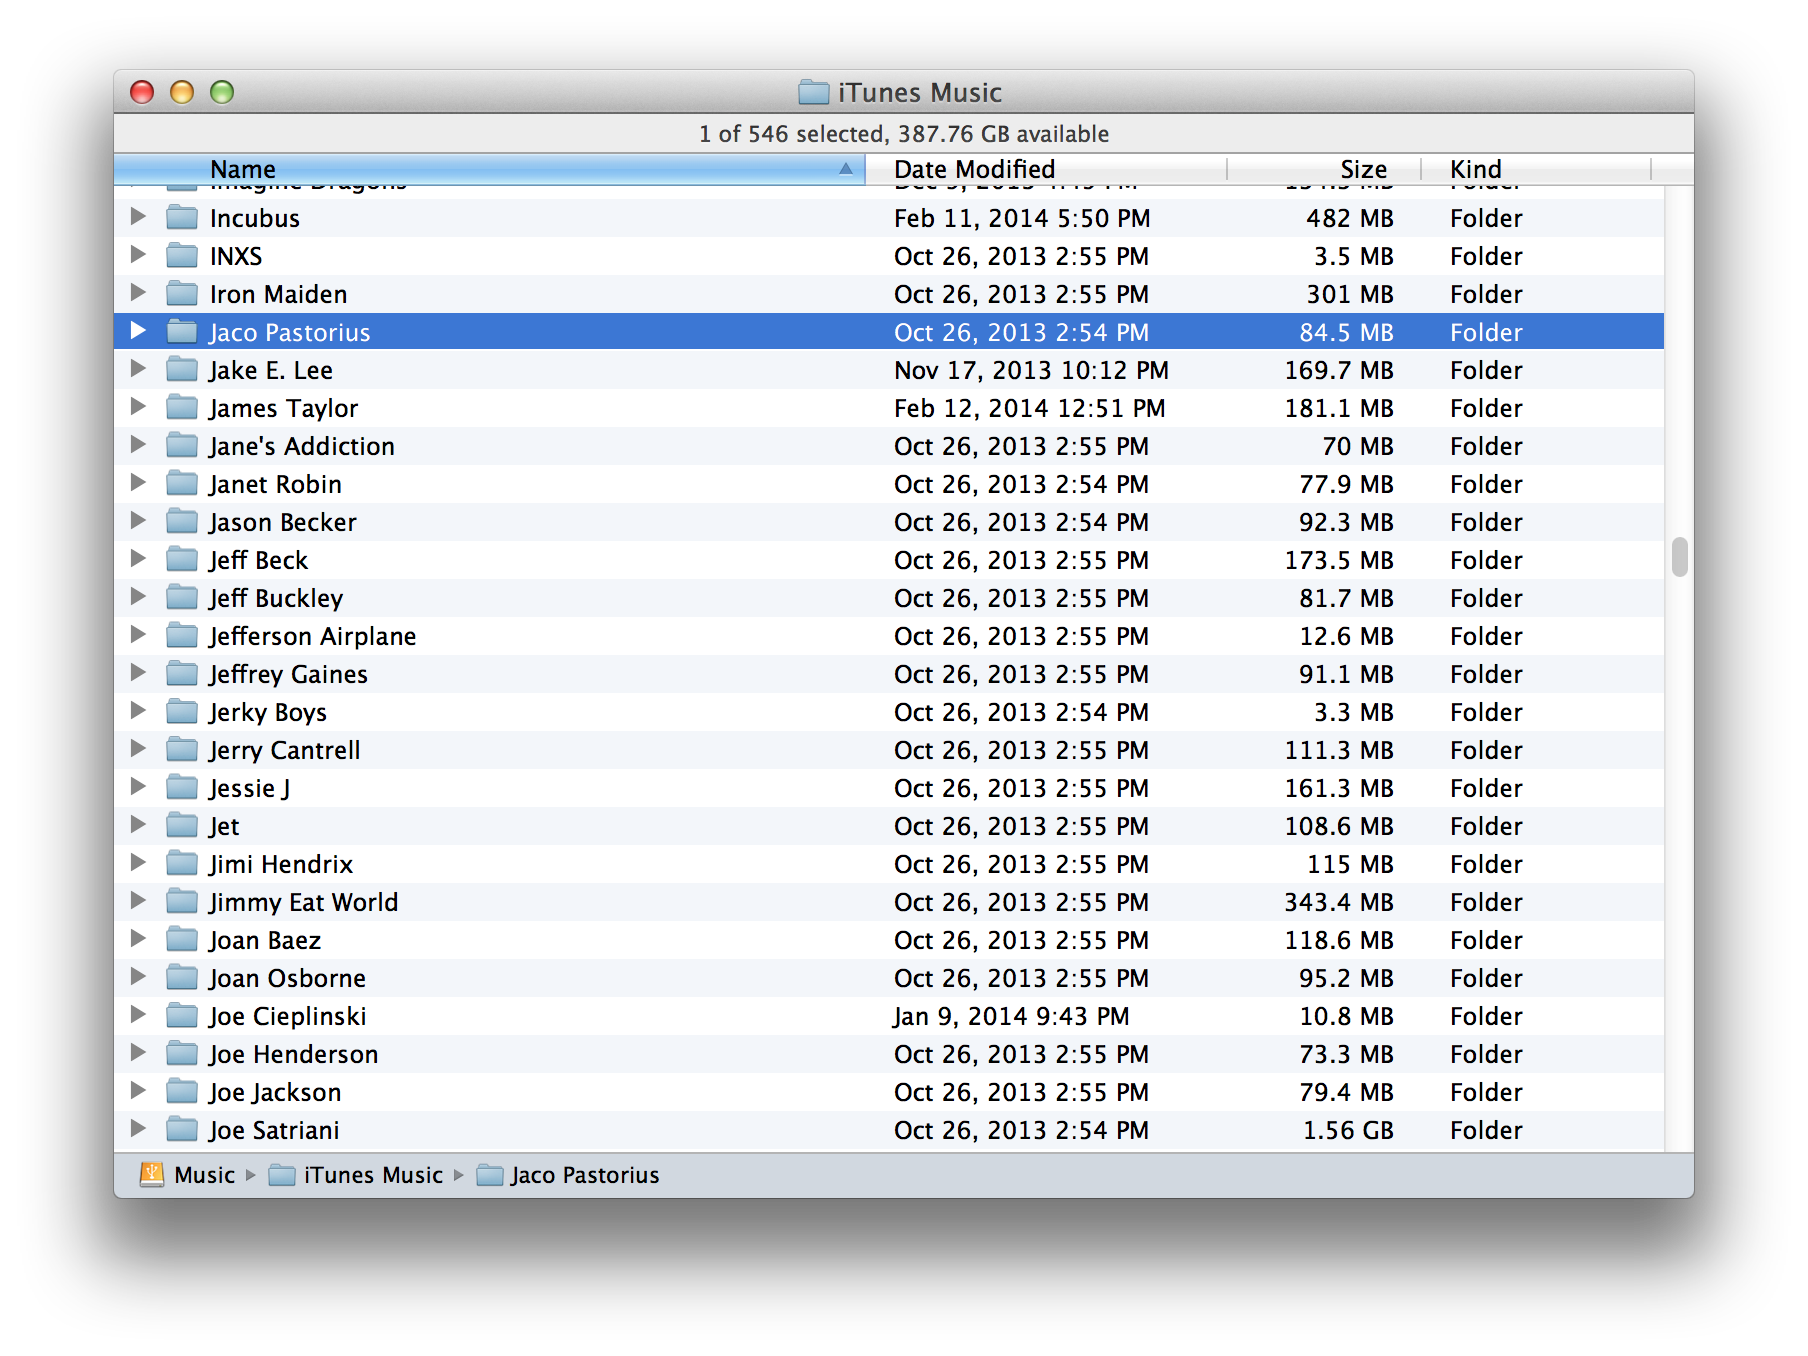Expand the James Taylor disclosure triangle
This screenshot has width=1808, height=1356.
click(x=138, y=406)
